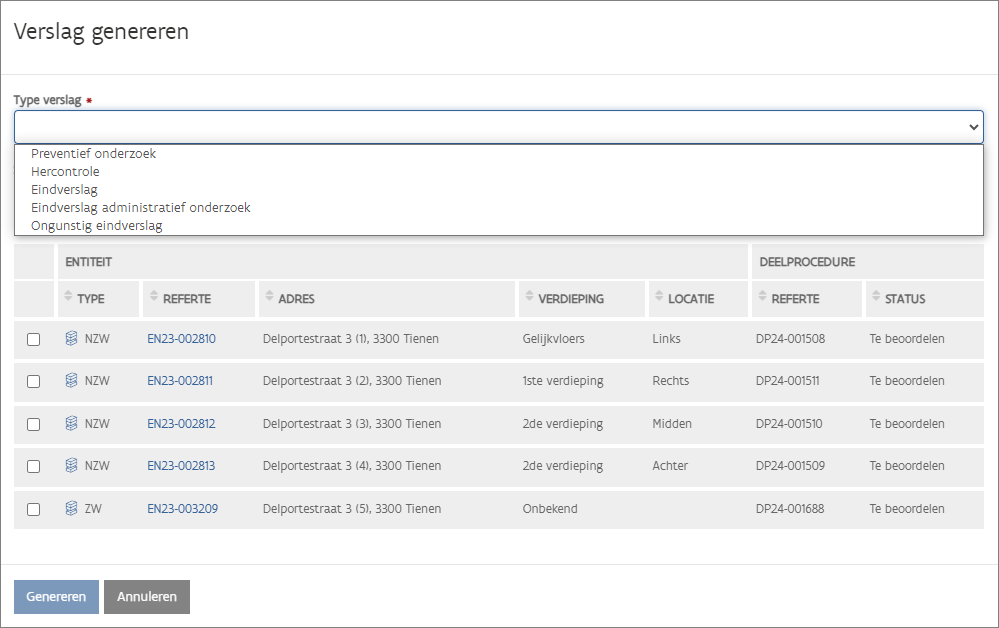Click the entity icon in the EN23-003209 row

(71, 509)
